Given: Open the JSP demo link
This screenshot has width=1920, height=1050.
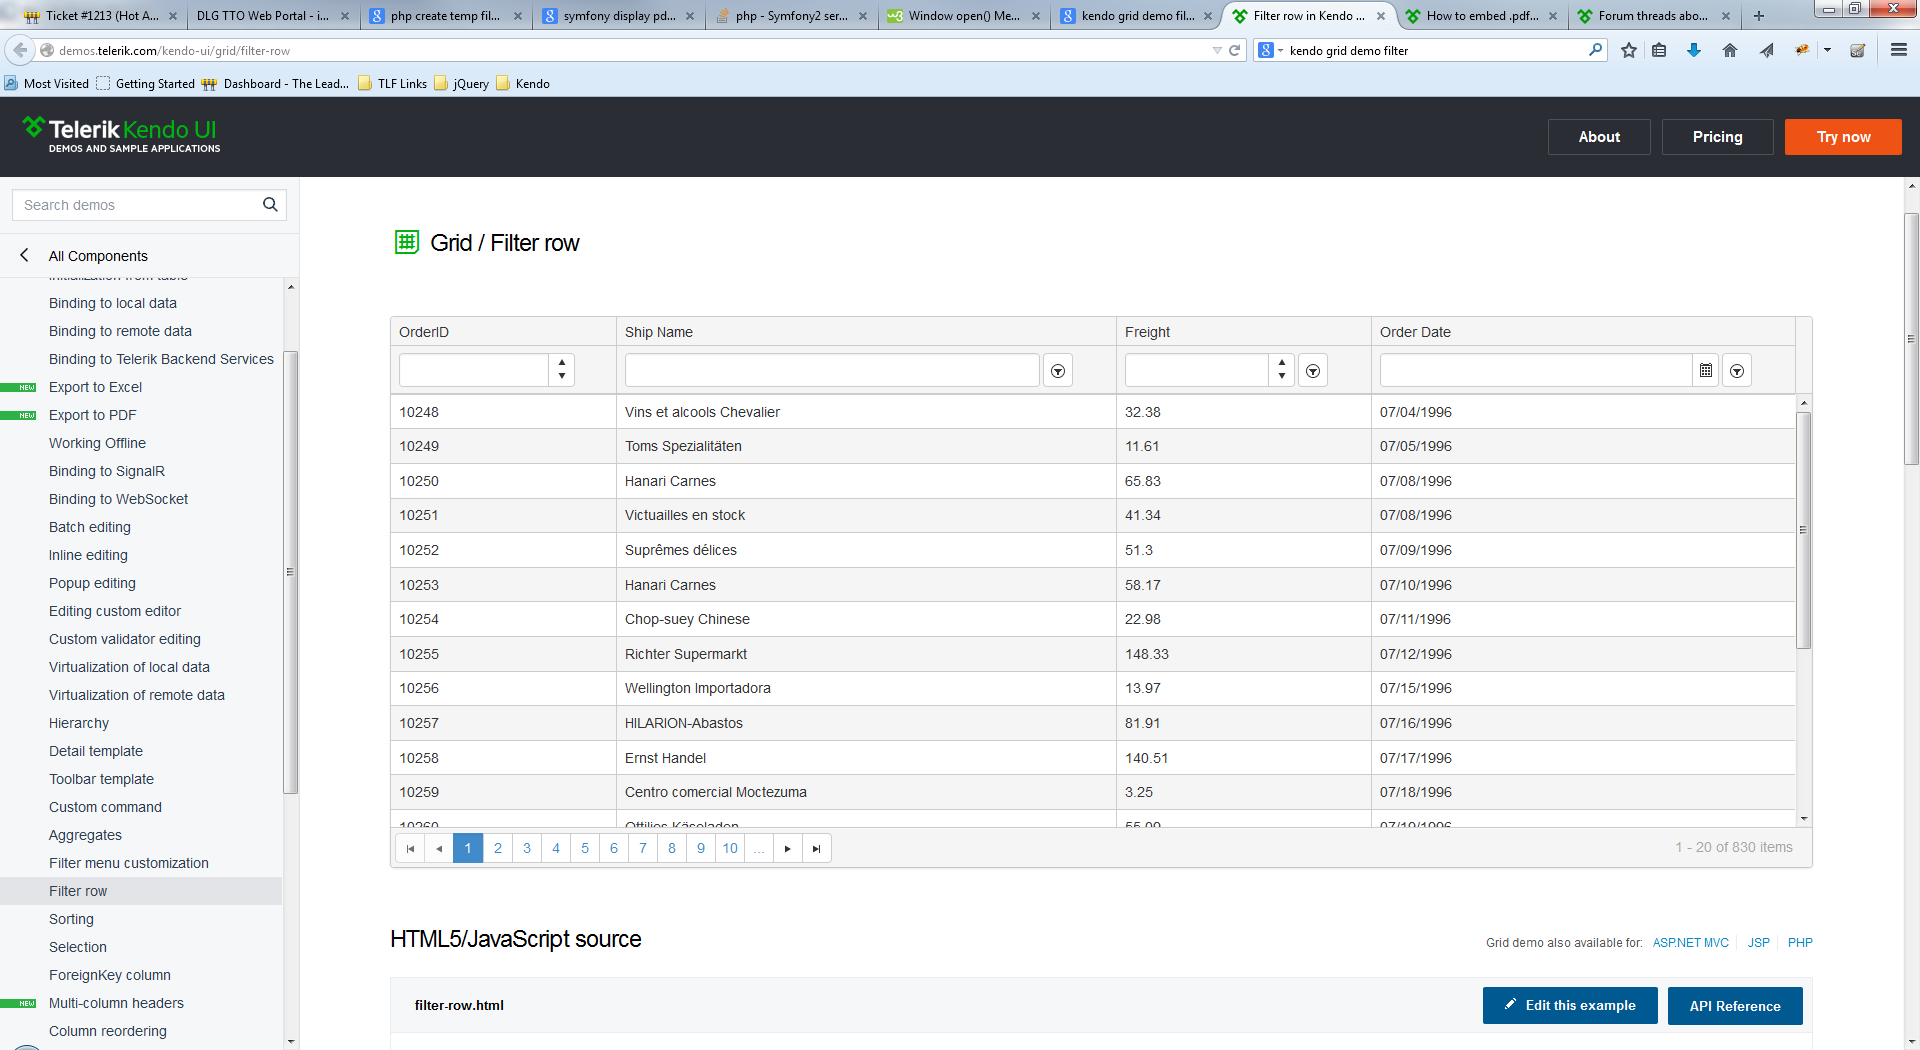Looking at the screenshot, I should [x=1758, y=943].
